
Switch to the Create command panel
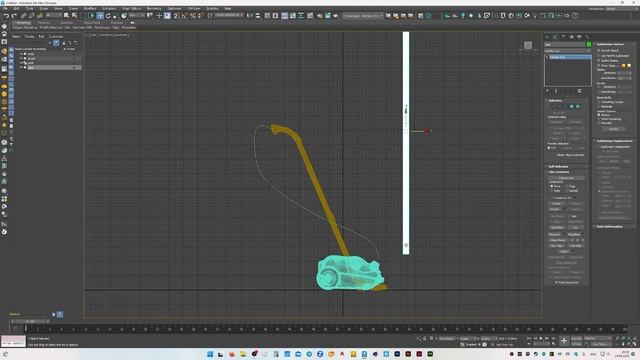tap(547, 37)
